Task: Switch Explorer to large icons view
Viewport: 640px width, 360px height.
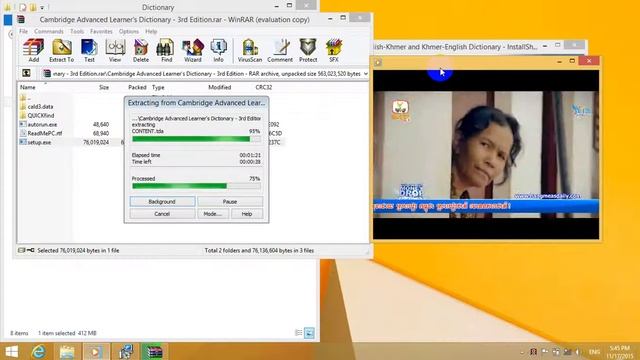Action: point(309,333)
